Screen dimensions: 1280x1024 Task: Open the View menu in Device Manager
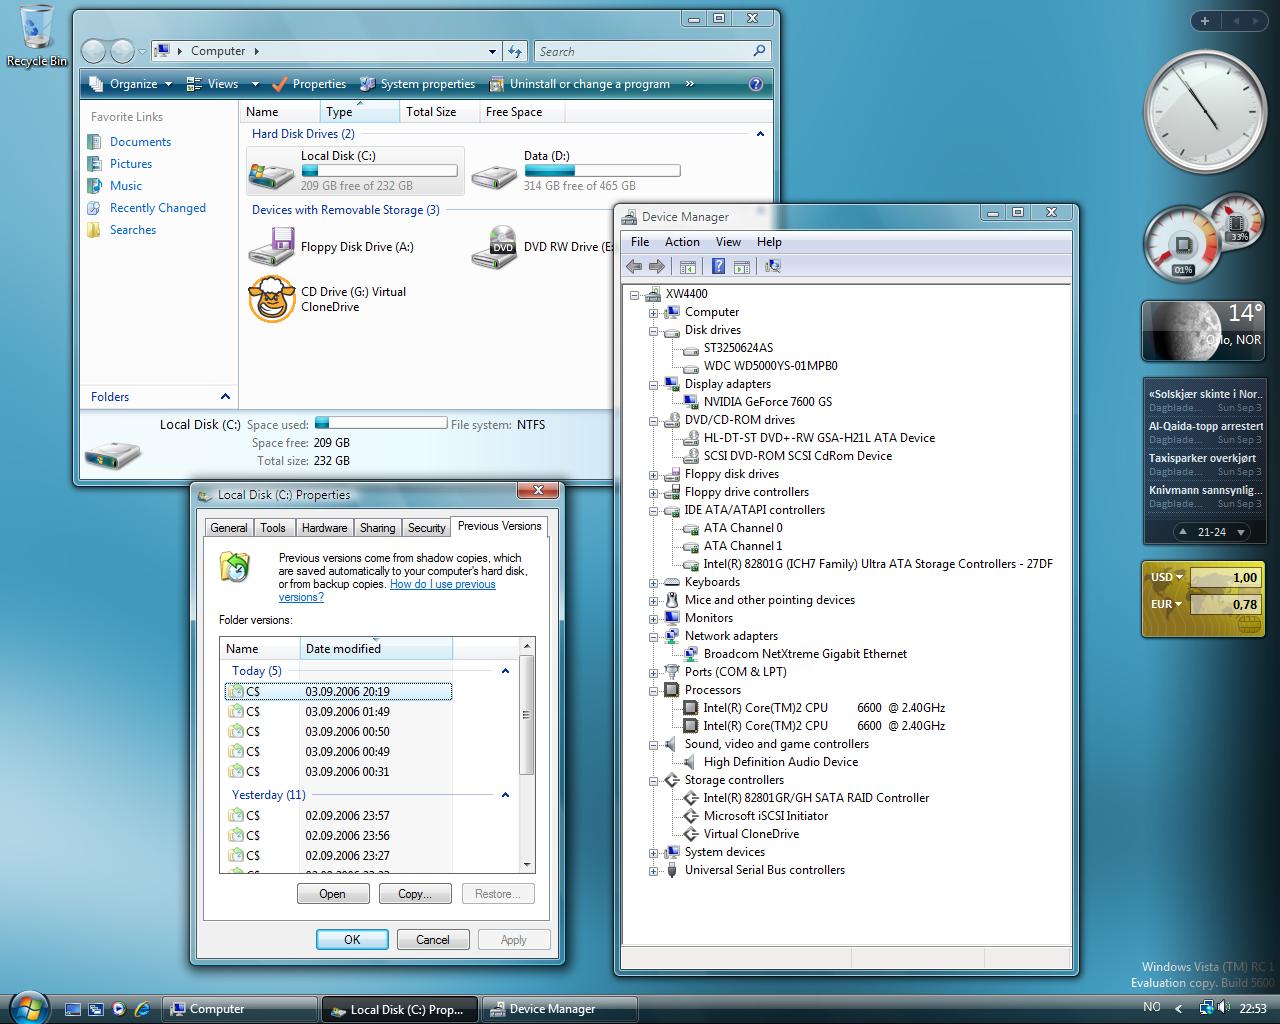tap(728, 242)
